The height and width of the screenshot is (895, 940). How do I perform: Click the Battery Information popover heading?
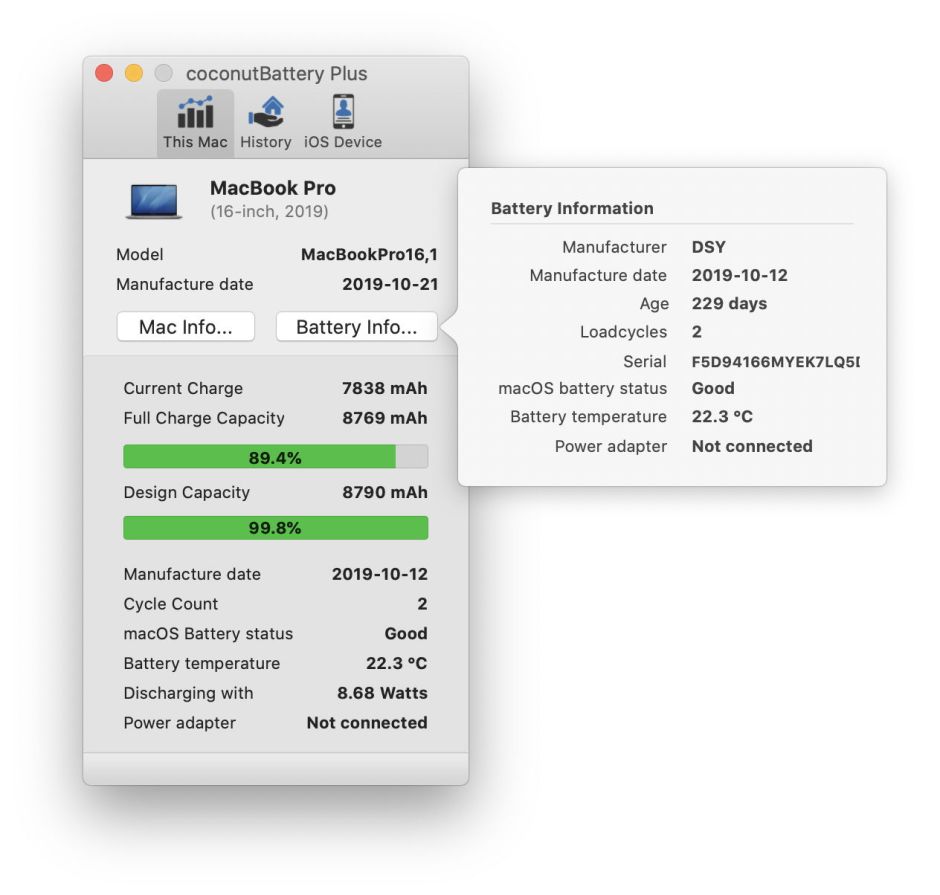coord(572,208)
